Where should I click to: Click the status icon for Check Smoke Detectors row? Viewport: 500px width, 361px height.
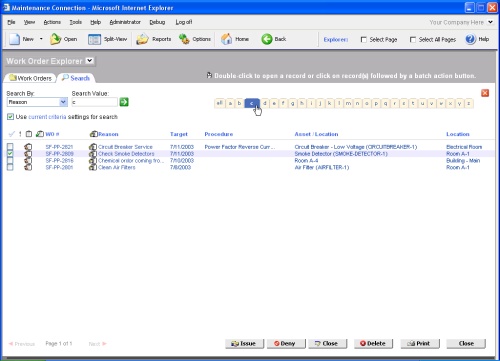[x=28, y=154]
